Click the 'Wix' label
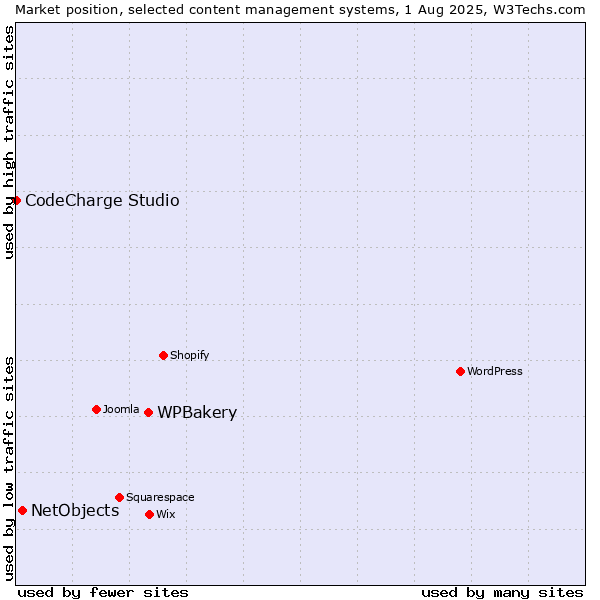This screenshot has height=600, width=600. pyautogui.click(x=166, y=515)
